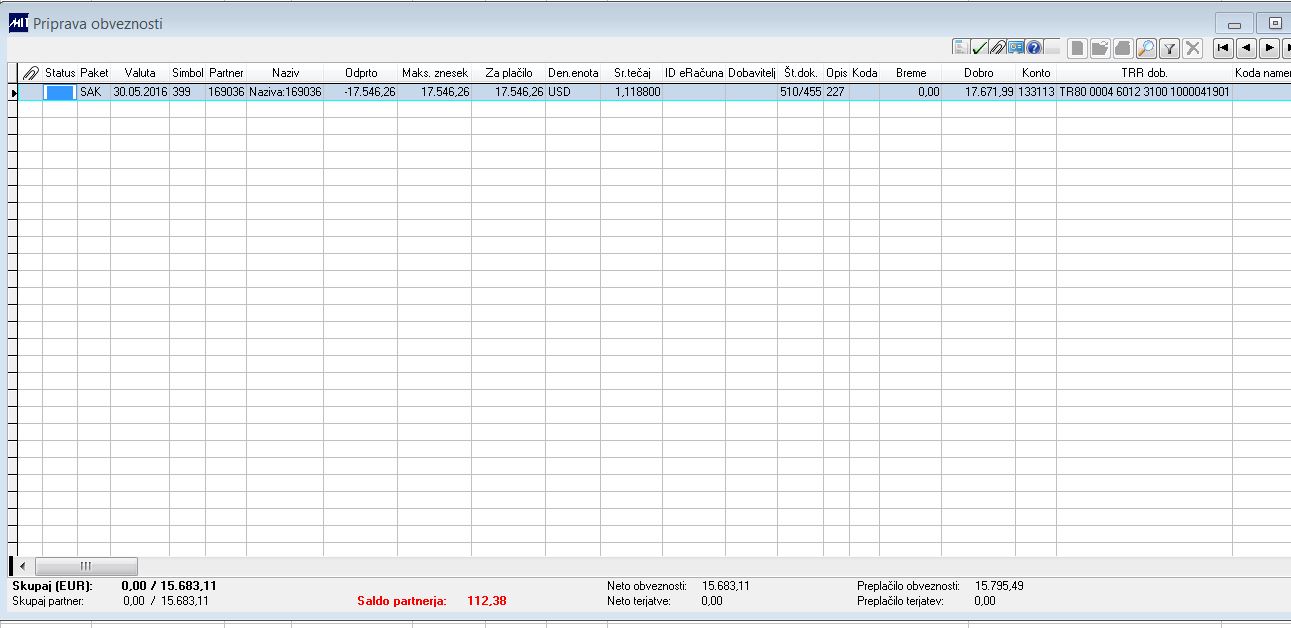Click the Za plačilo column header
The image size is (1291, 628).
[509, 73]
